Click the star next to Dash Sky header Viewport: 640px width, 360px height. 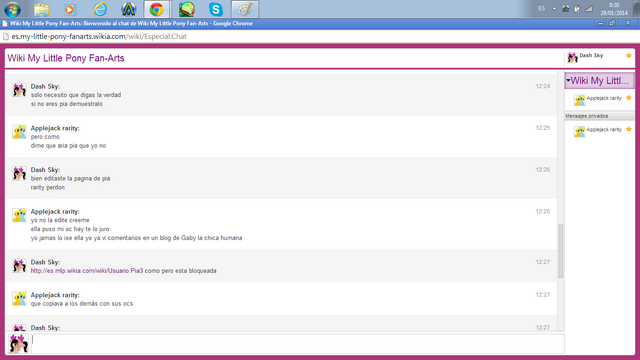coord(629,56)
